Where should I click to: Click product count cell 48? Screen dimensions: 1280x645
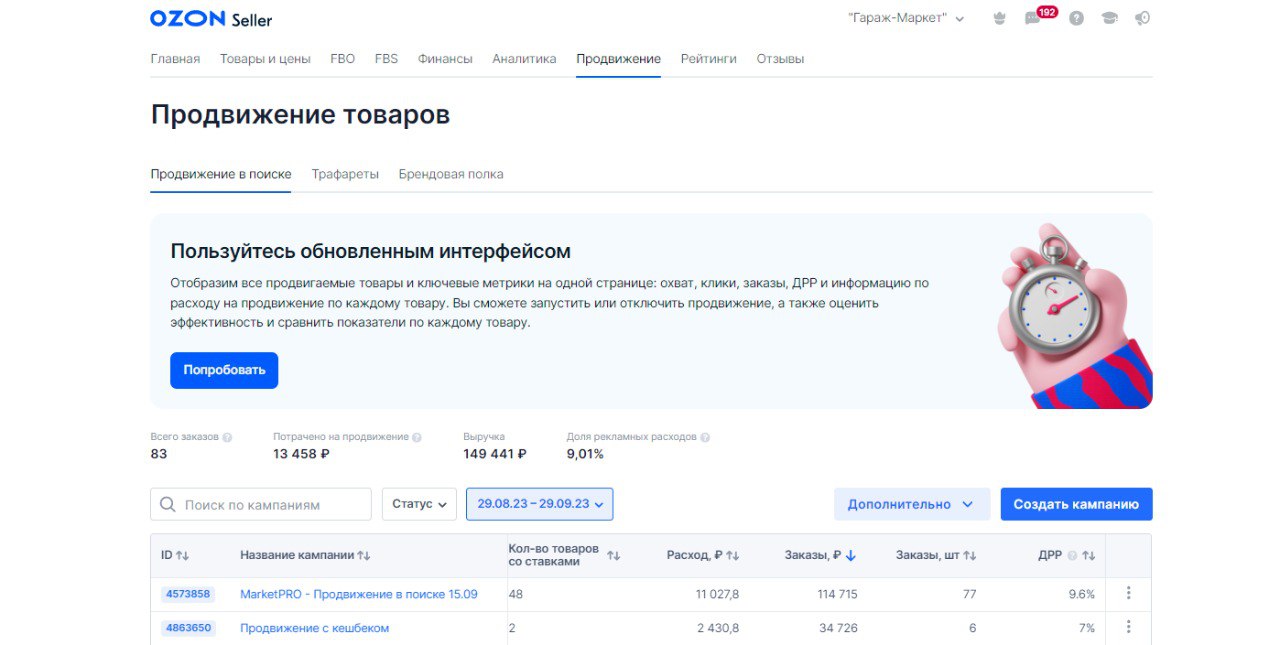(516, 594)
